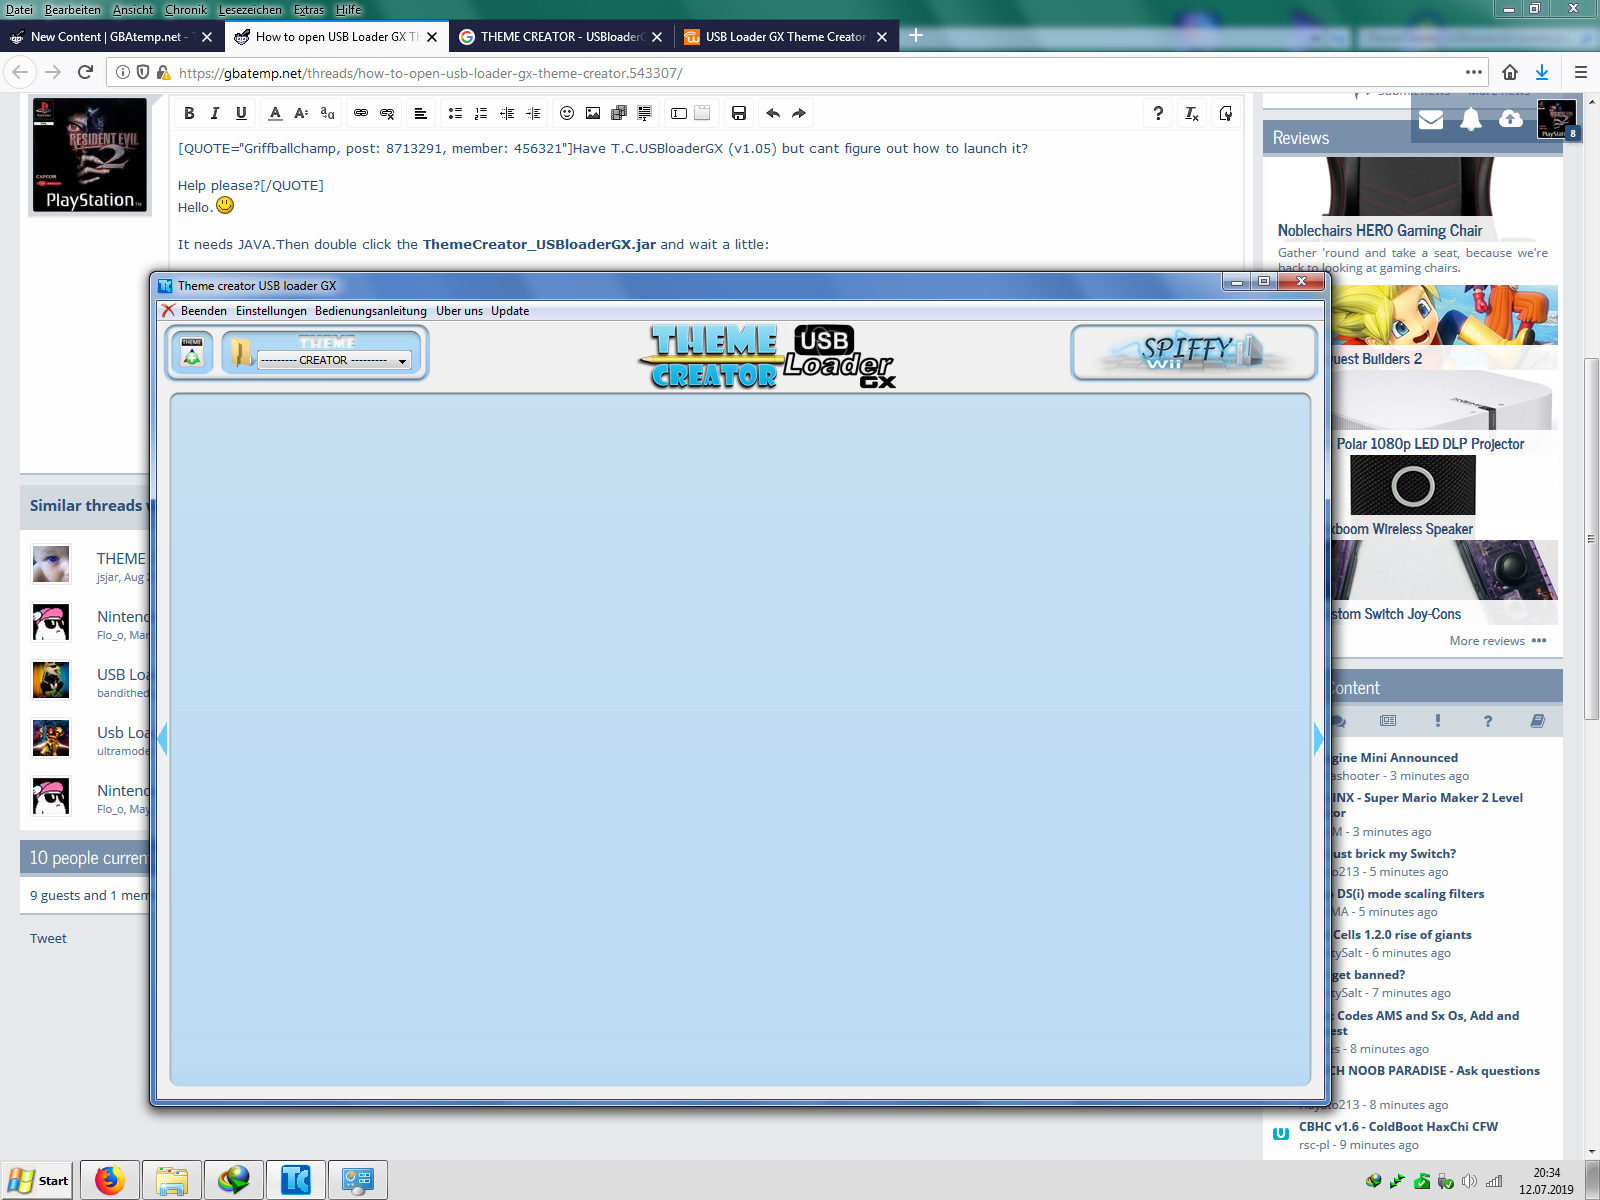Viewport: 1600px width, 1200px height.
Task: Open the font family dropdown in editor
Action: (x=327, y=113)
